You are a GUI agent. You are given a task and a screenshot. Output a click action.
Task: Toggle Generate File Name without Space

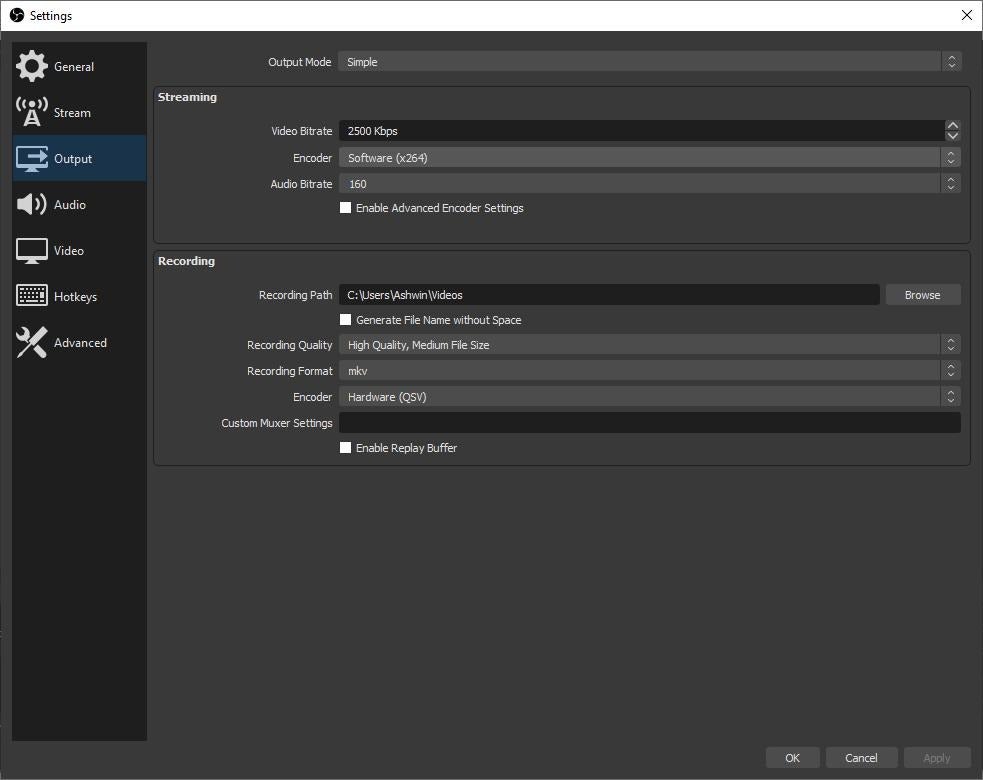pos(346,320)
